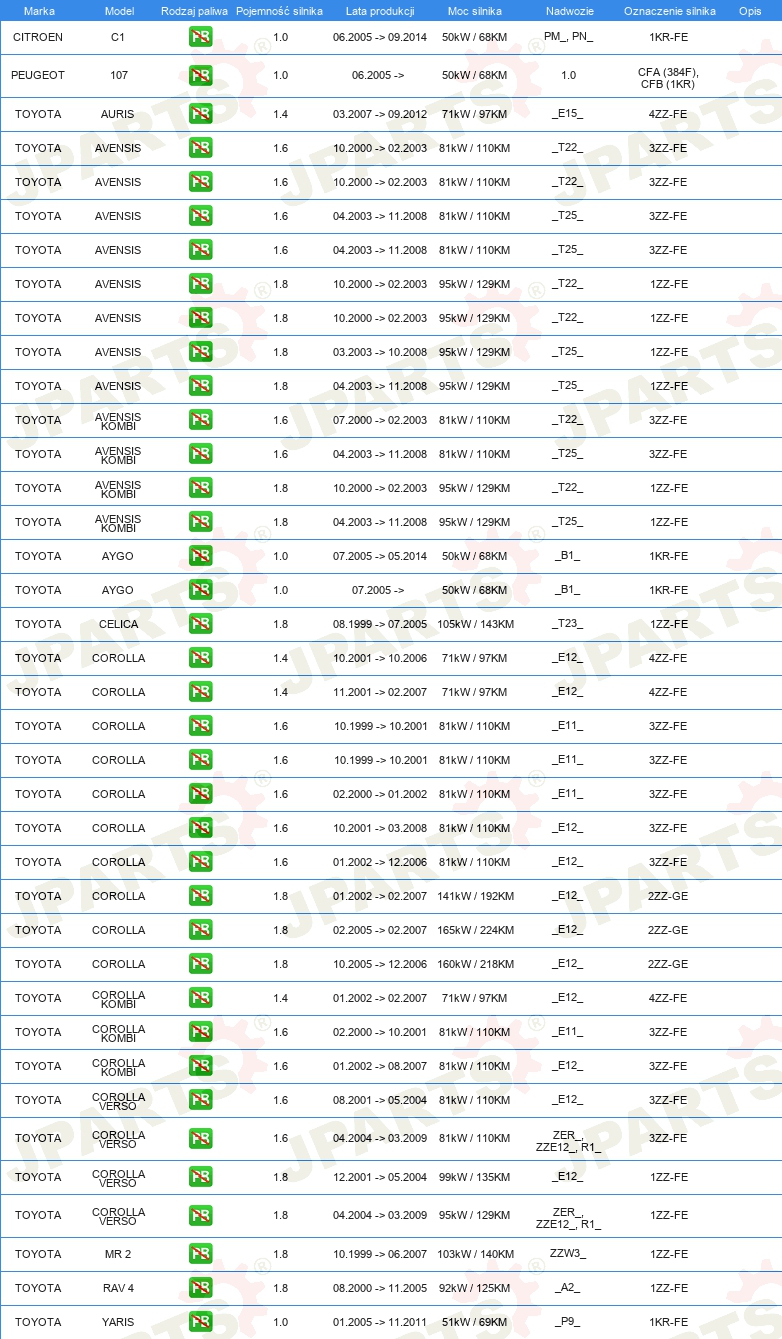Click the Lata produkcji column header
The height and width of the screenshot is (1339, 782).
(380, 11)
